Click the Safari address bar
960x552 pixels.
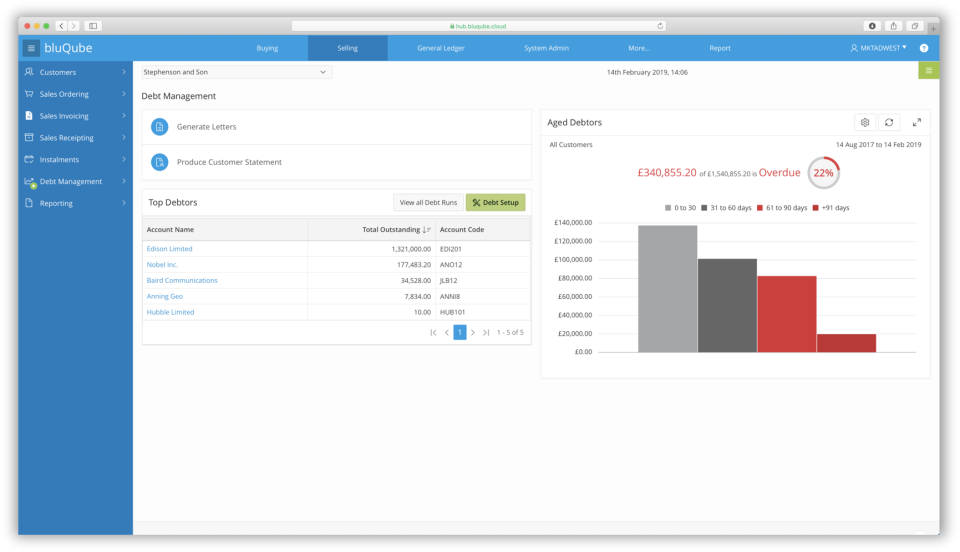pyautogui.click(x=479, y=26)
